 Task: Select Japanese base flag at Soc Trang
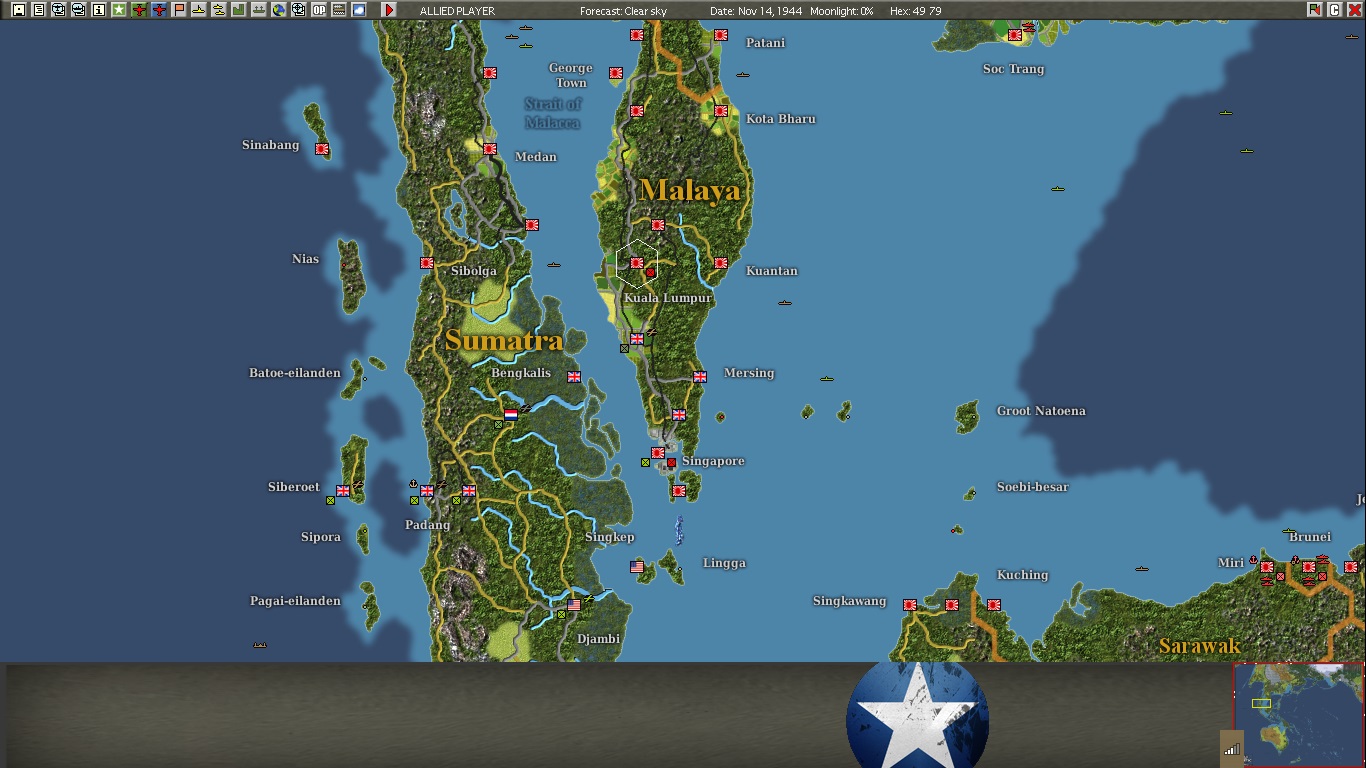click(1015, 35)
